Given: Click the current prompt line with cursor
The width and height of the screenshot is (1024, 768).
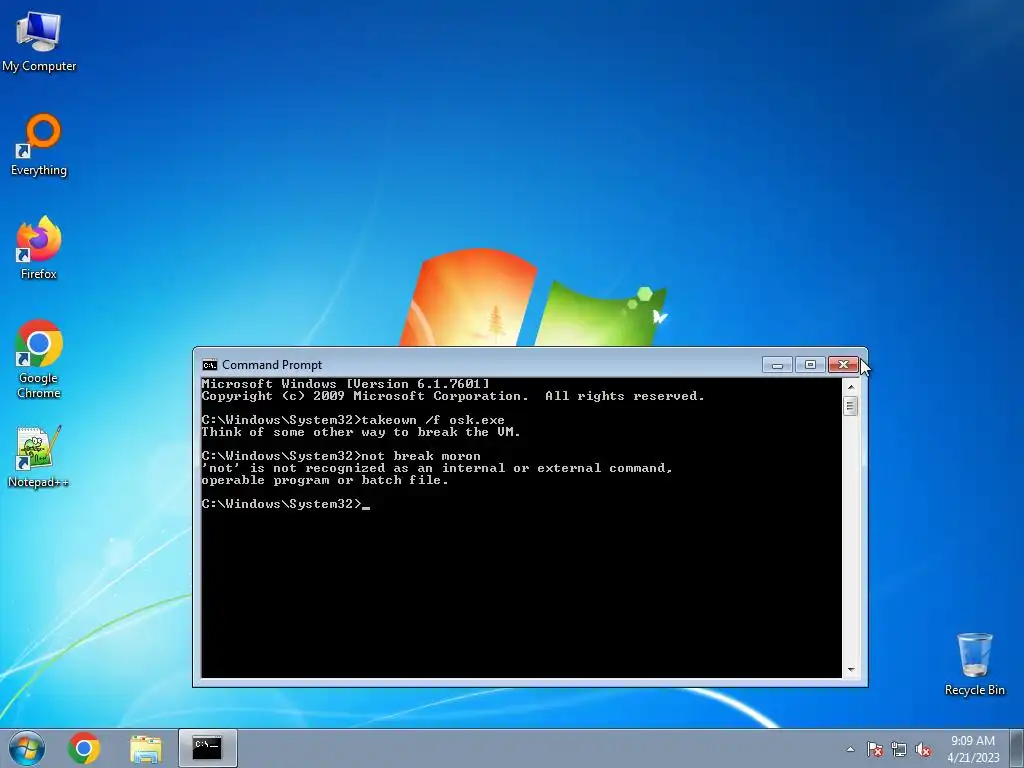Looking at the screenshot, I should (x=286, y=504).
